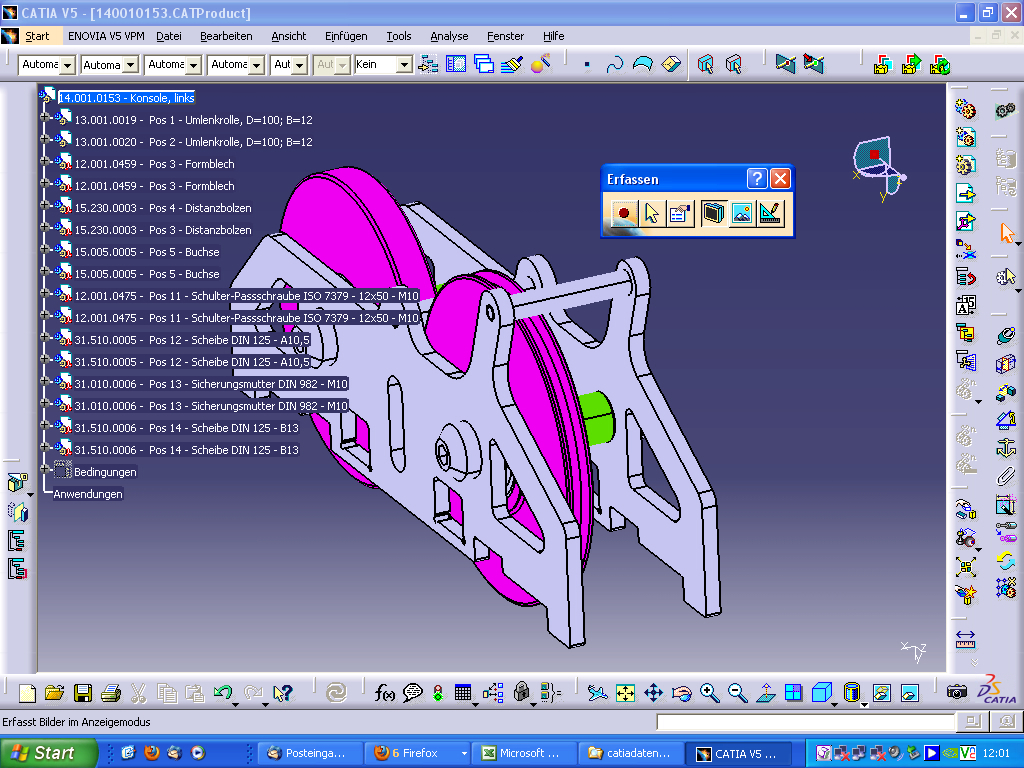Click the Fix Together paperclip icon
The width and height of the screenshot is (1024, 768).
pos(1006,477)
